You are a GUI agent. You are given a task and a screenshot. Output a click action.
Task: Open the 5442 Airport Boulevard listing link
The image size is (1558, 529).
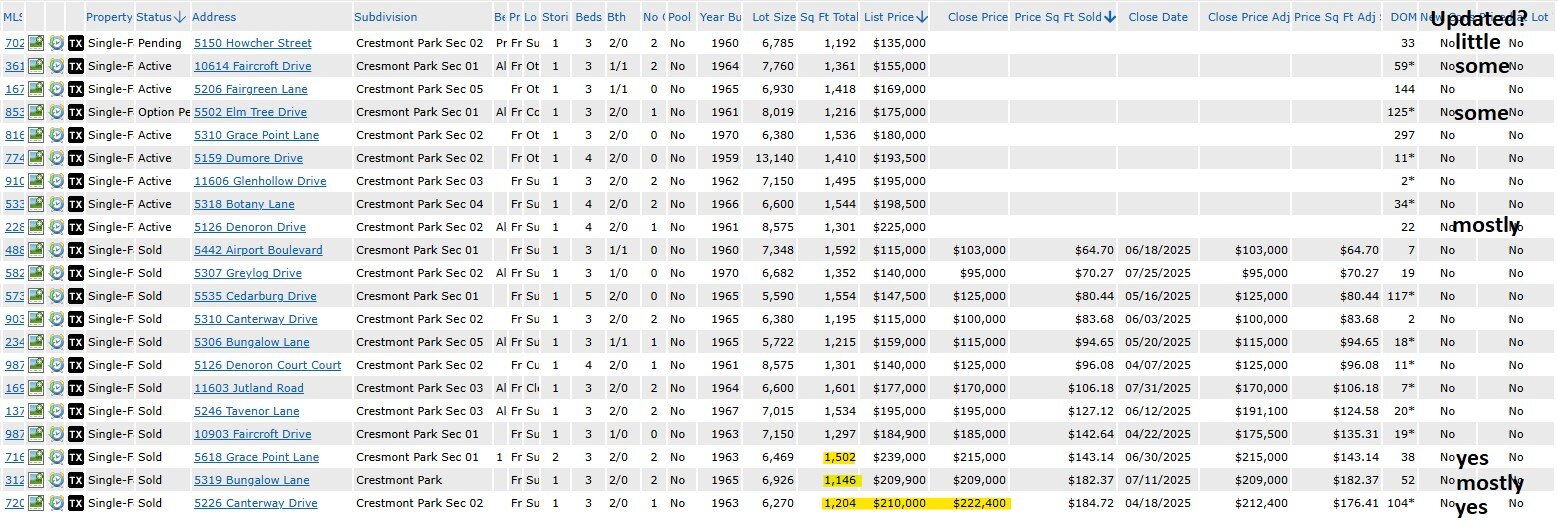258,250
